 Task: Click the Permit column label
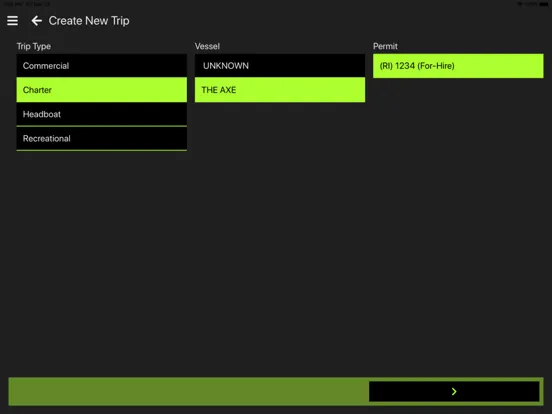pos(385,46)
